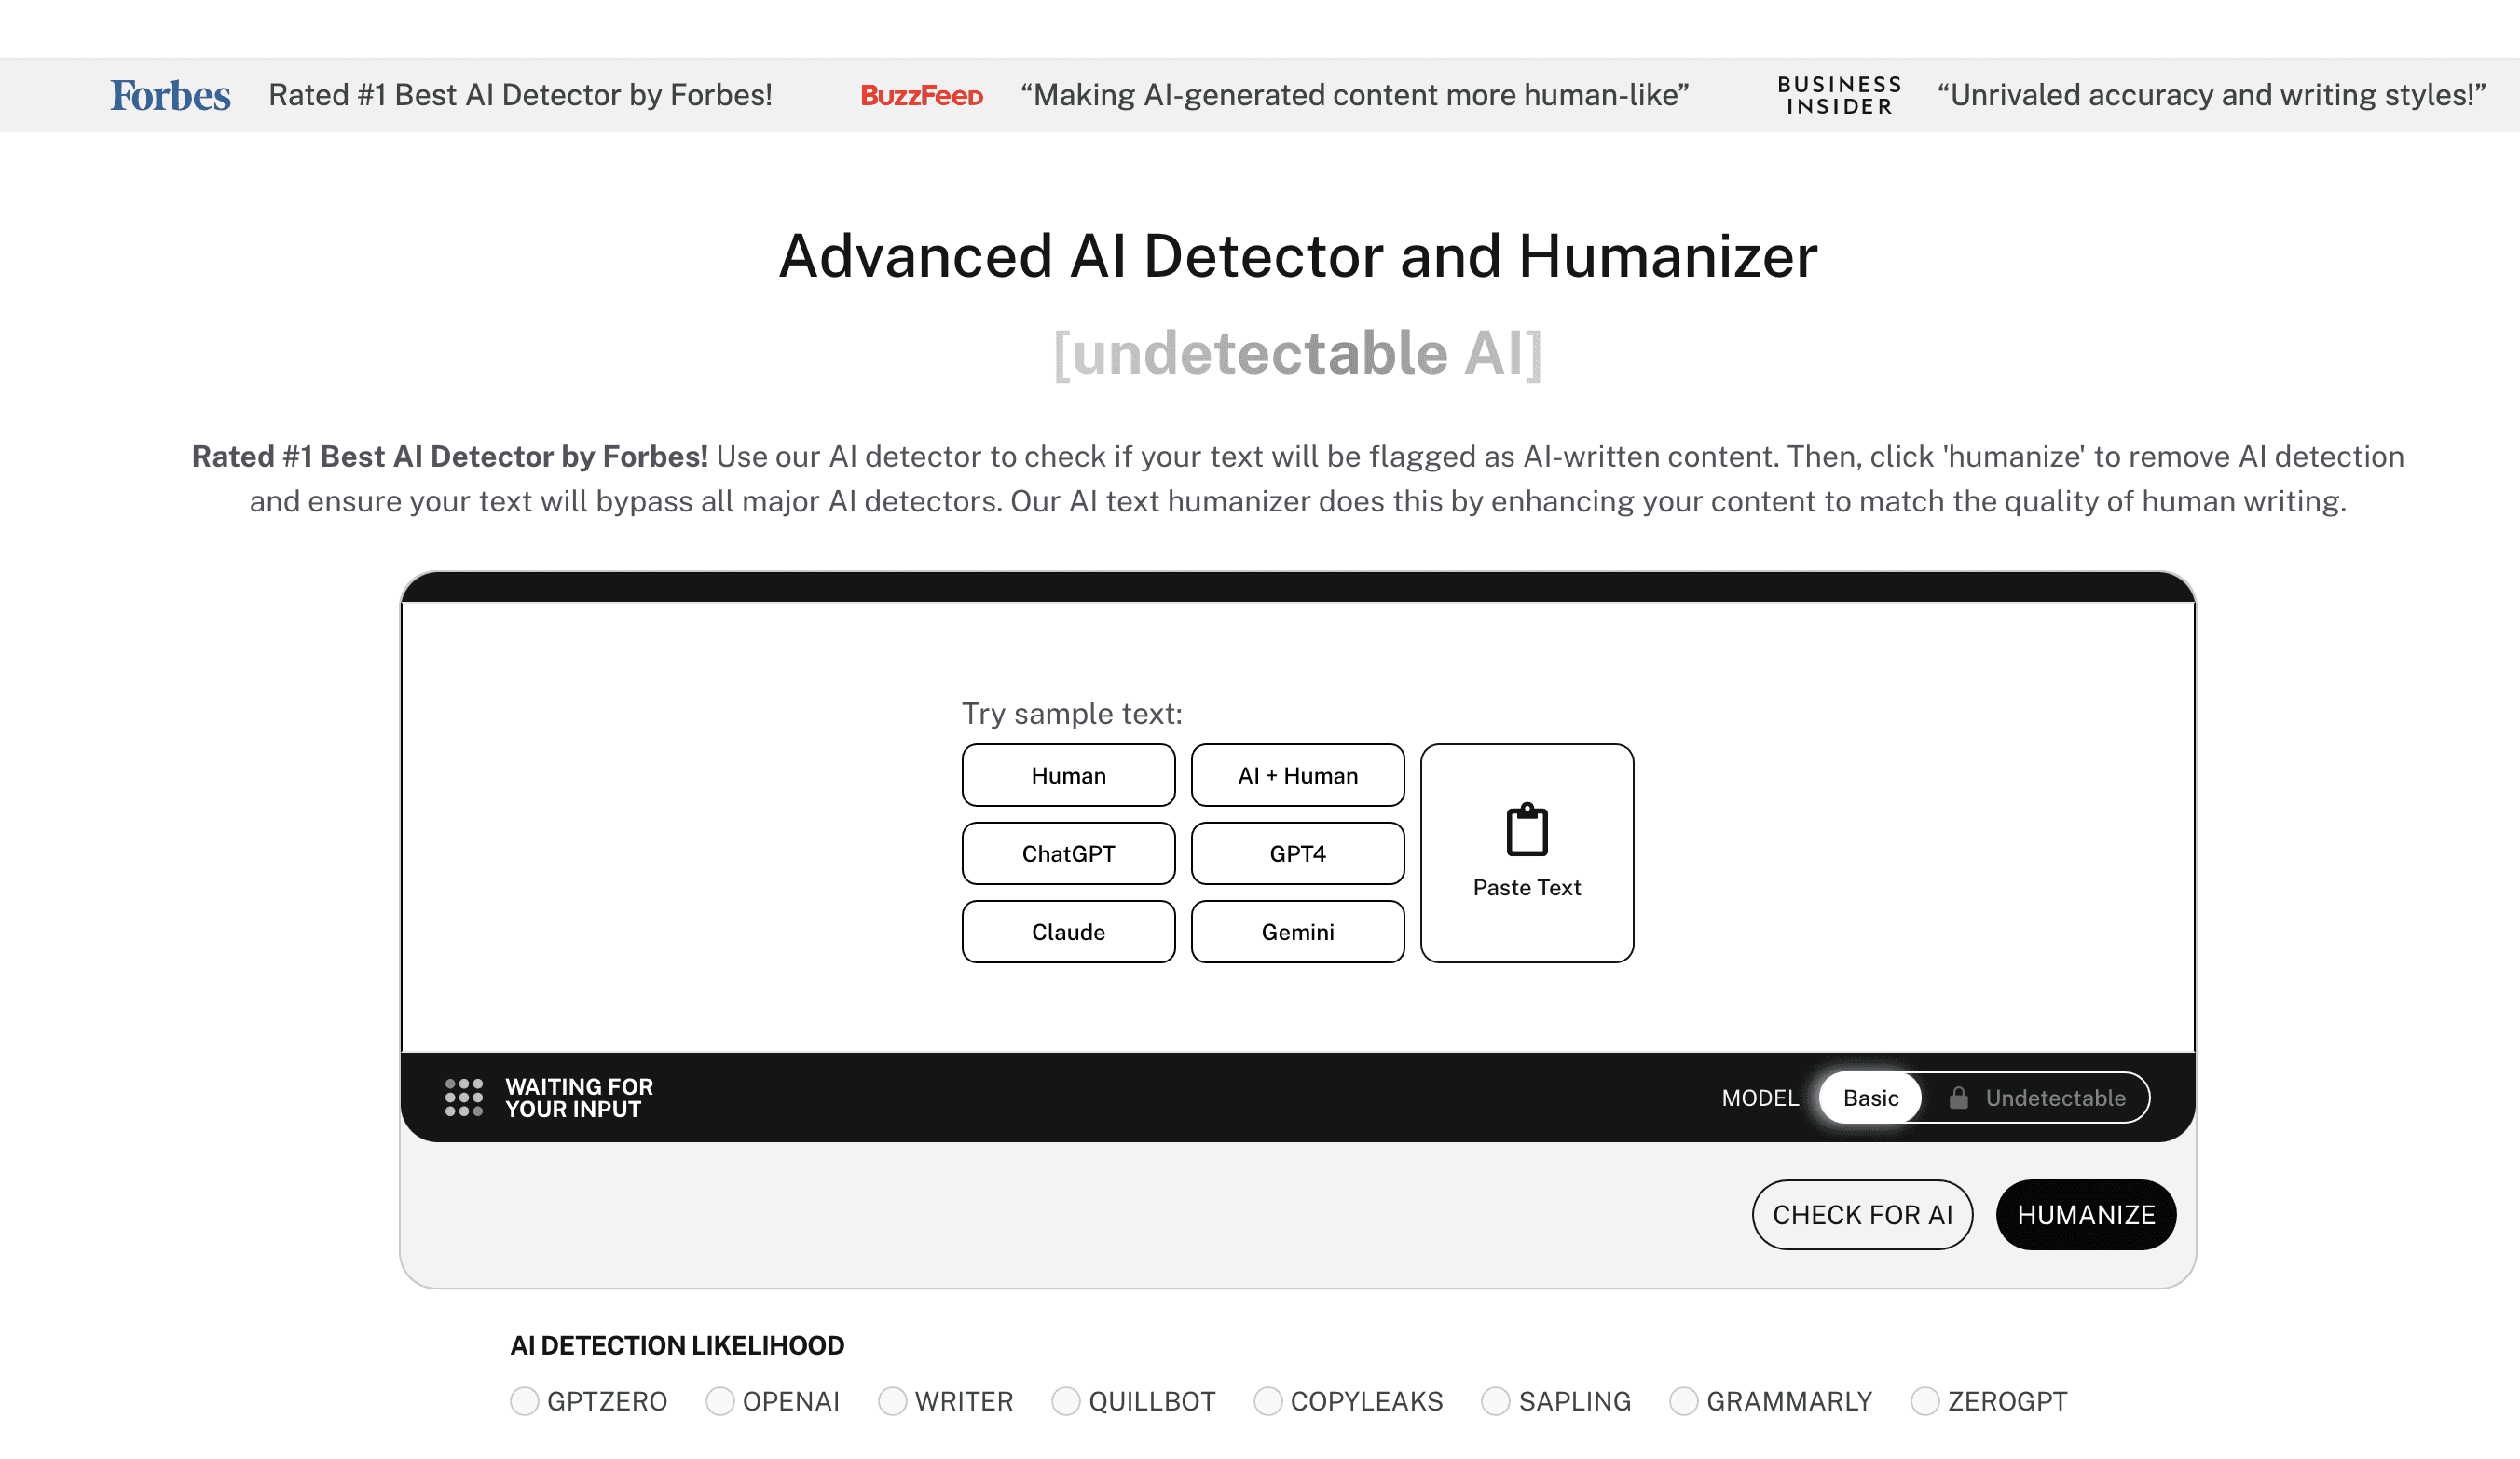This screenshot has width=2520, height=1459.
Task: Try the ChatGPT sample text
Action: point(1068,853)
